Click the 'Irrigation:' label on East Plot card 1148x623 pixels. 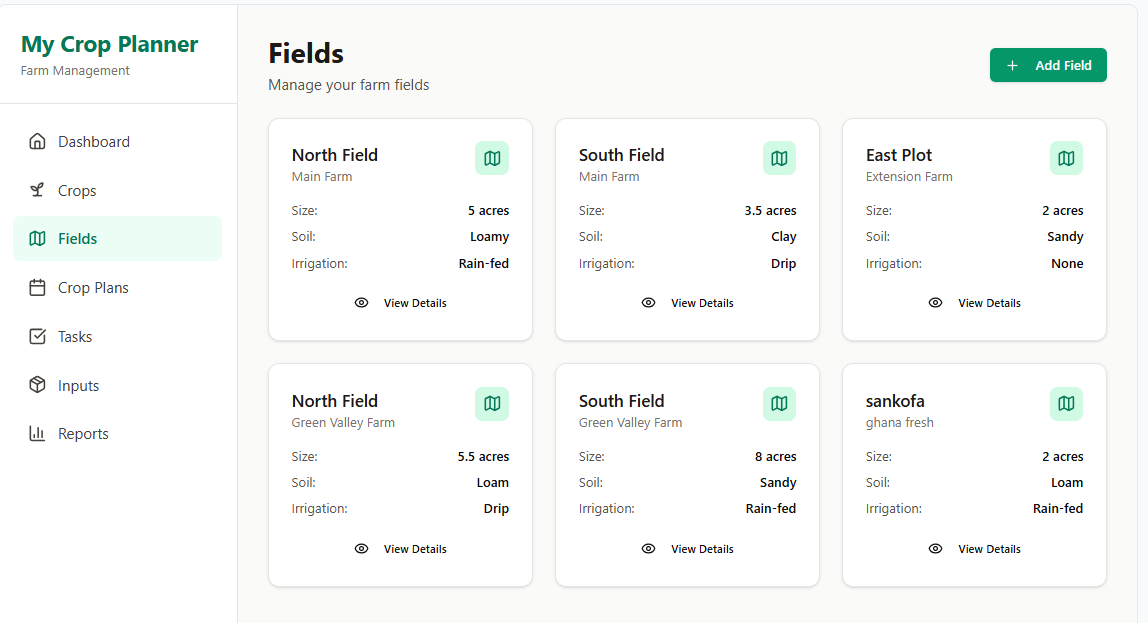coord(893,264)
